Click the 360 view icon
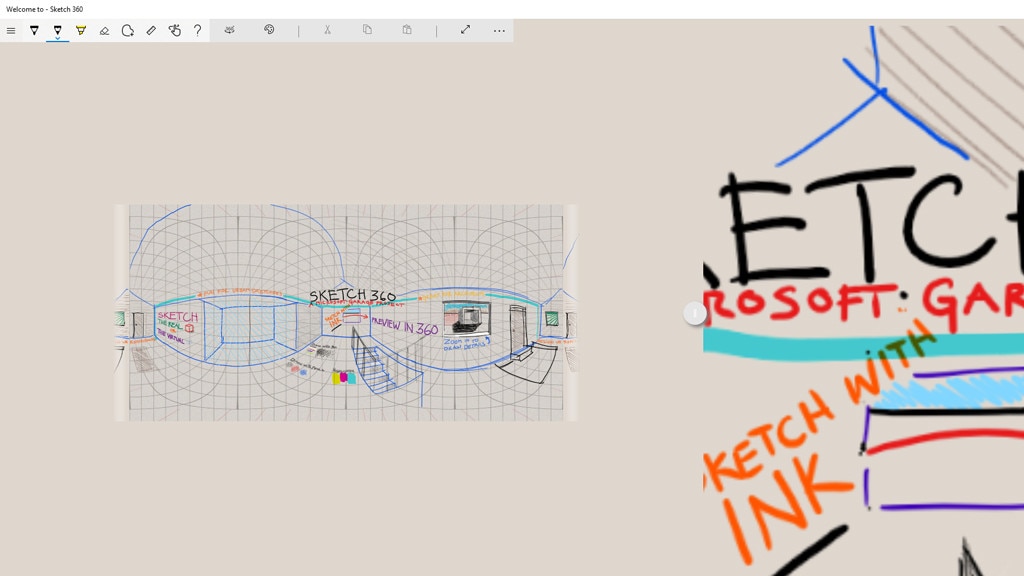The width and height of the screenshot is (1024, 576). coord(229,30)
